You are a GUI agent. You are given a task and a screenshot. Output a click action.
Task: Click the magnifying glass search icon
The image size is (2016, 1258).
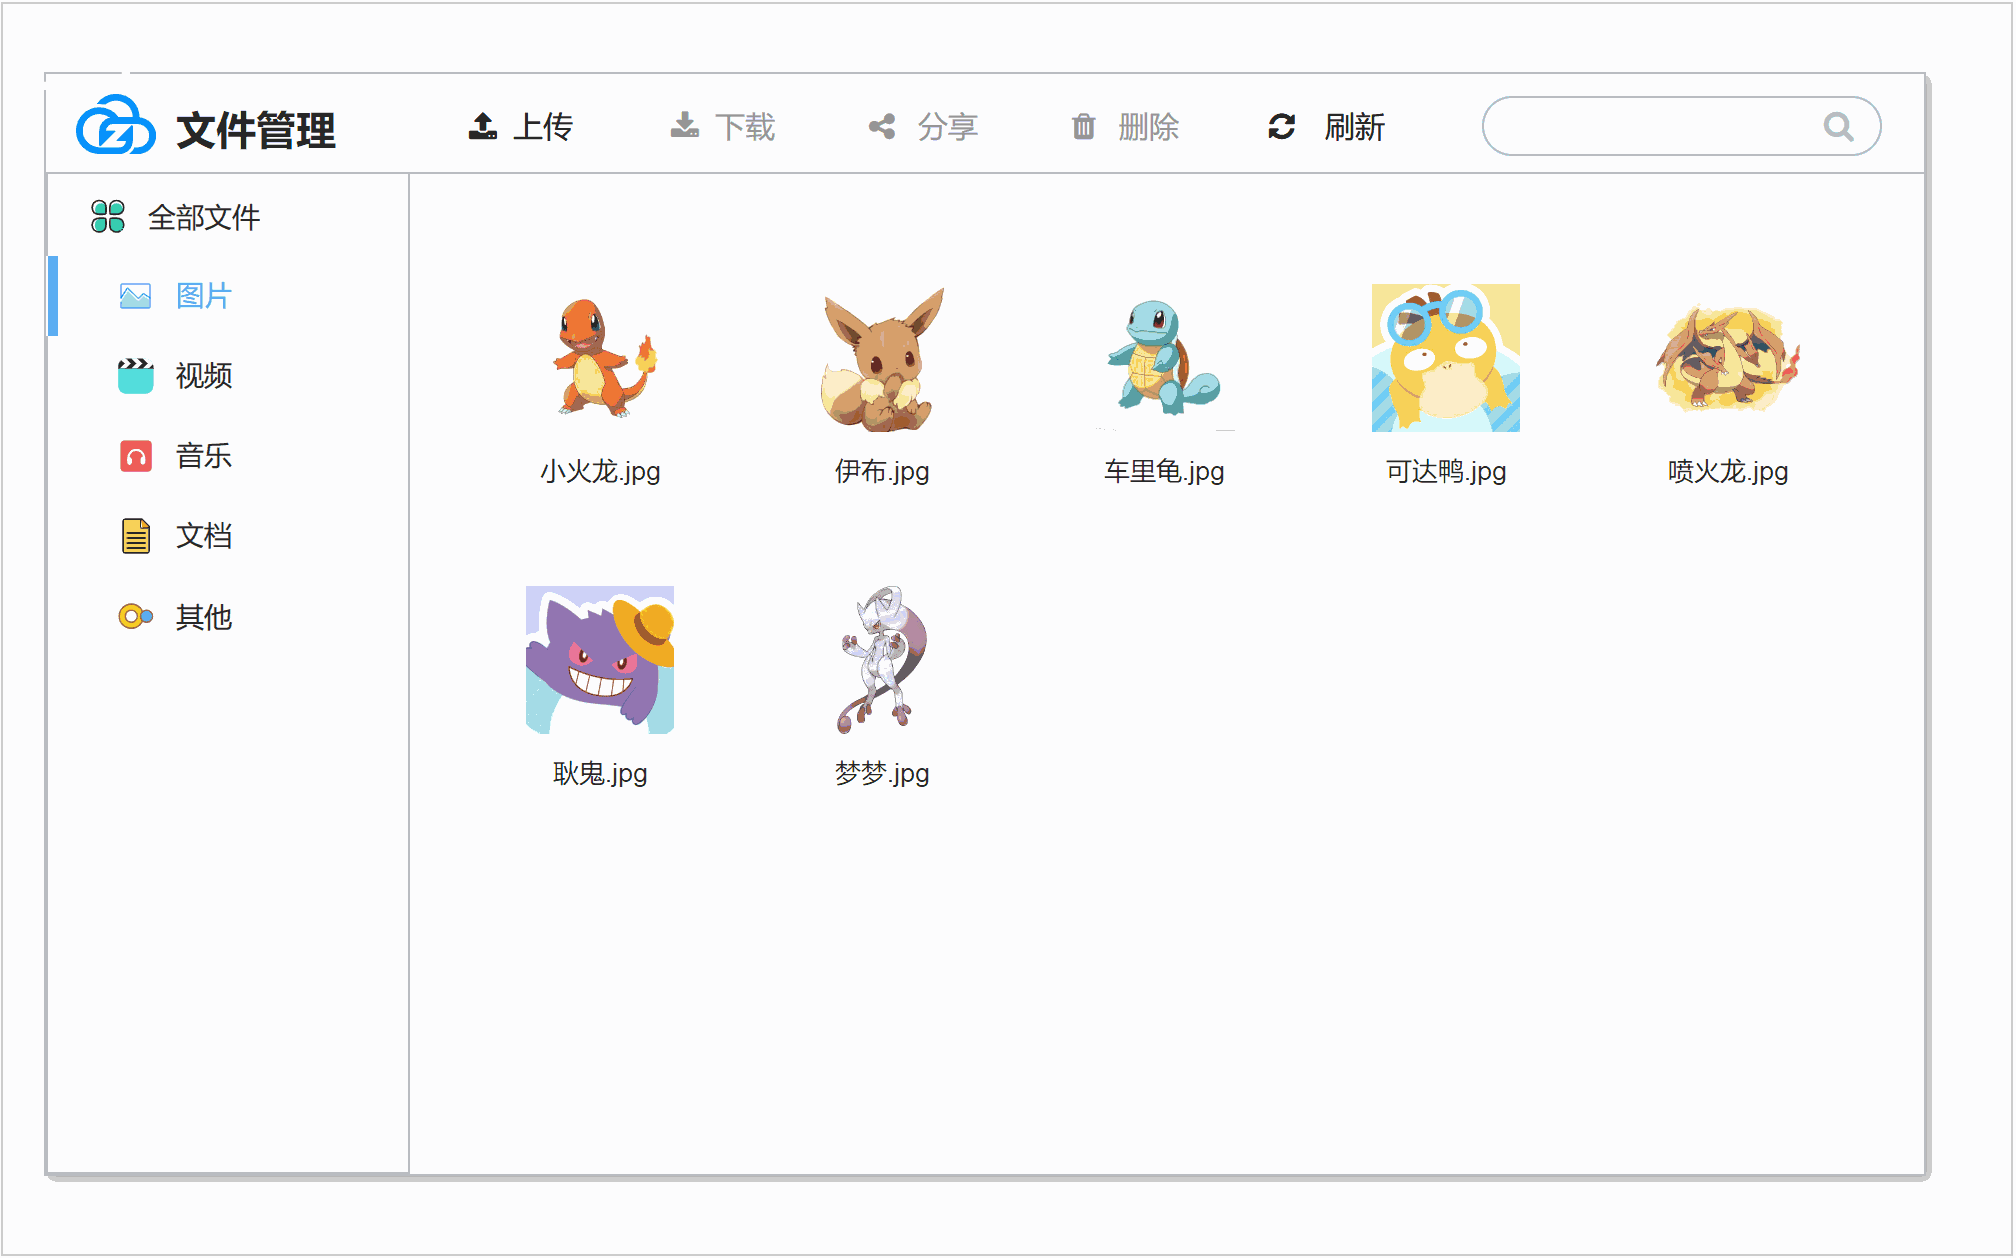pyautogui.click(x=1838, y=126)
